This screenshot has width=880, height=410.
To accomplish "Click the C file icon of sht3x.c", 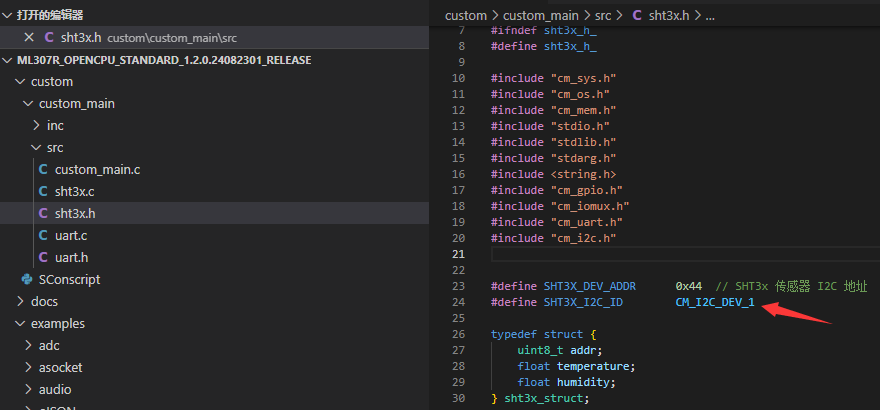I will point(43,191).
